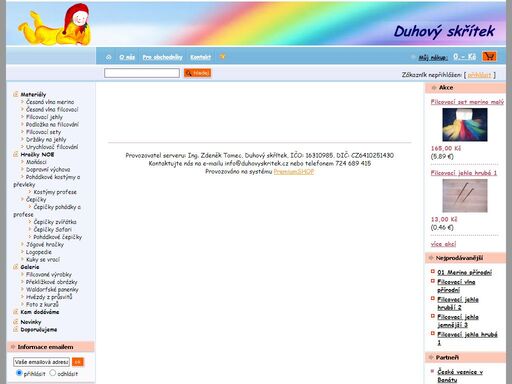
Task: Click the home icon in navigation bar
Action: [x=108, y=57]
